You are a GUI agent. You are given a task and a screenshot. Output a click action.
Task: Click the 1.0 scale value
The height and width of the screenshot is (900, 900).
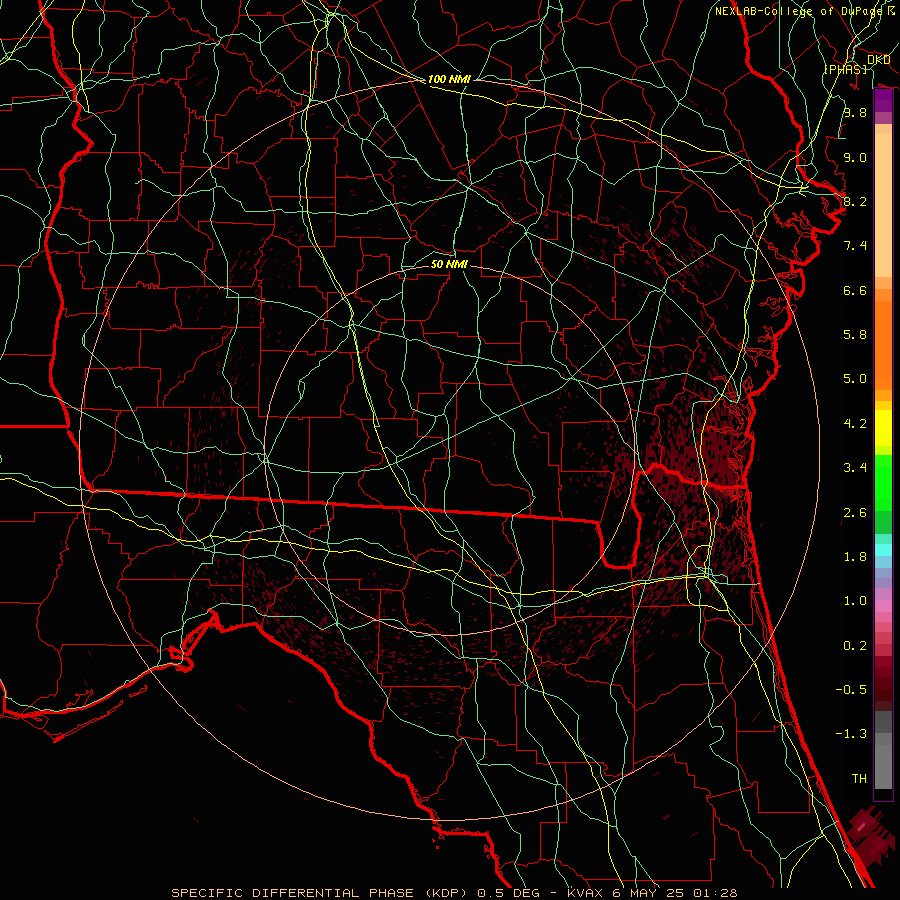pos(855,601)
